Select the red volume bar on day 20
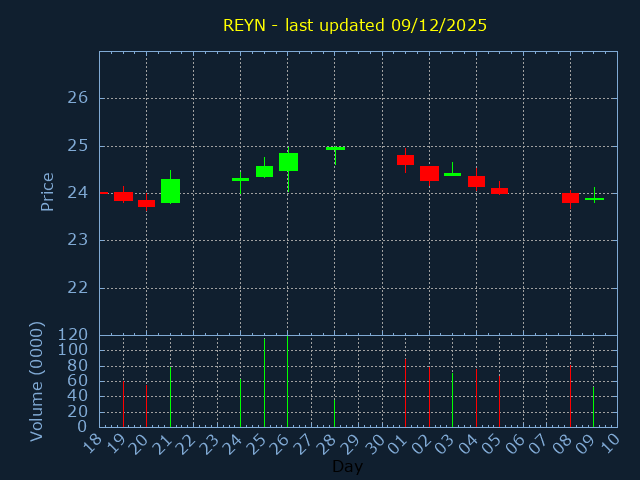Image resolution: width=640 pixels, height=480 pixels. pos(147,405)
